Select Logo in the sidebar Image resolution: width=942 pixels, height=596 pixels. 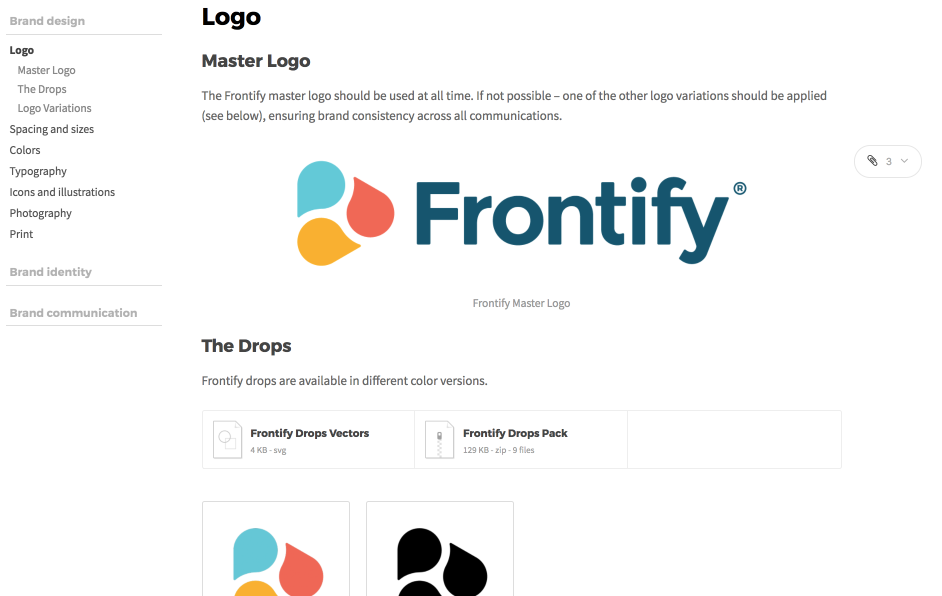(22, 50)
